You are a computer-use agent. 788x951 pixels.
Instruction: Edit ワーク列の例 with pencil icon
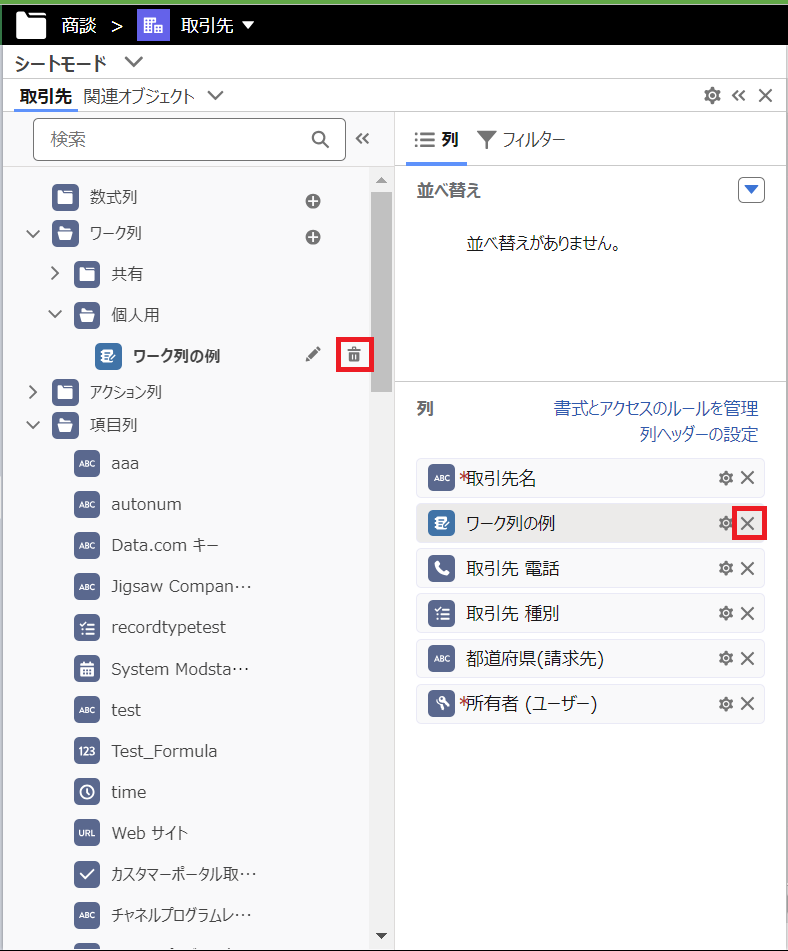click(x=313, y=355)
